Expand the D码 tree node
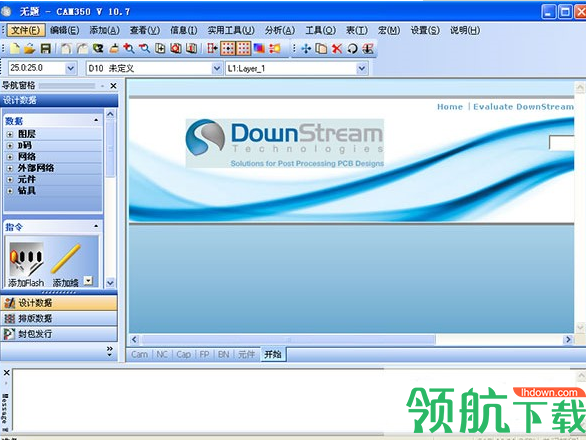Image resolution: width=586 pixels, height=440 pixels. pos(10,146)
